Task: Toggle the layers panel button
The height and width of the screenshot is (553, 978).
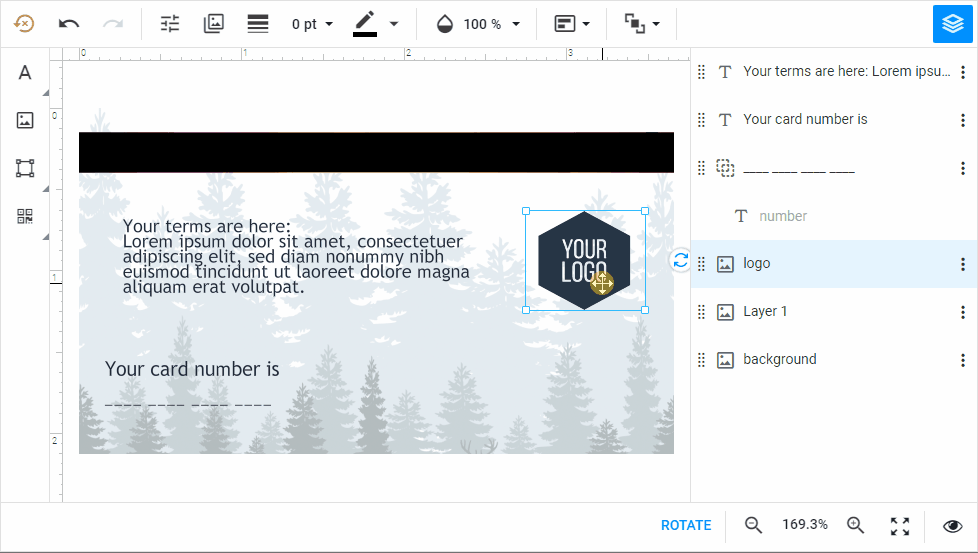Action: pyautogui.click(x=952, y=24)
